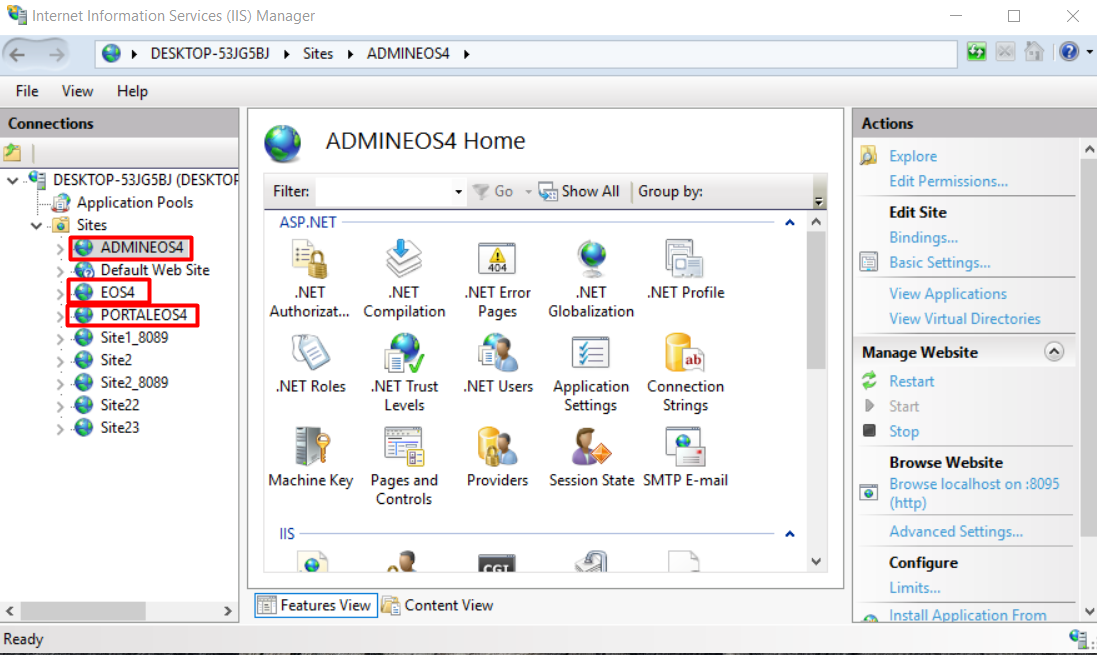This screenshot has height=655, width=1097.
Task: Switch to Content View tab
Action: tap(438, 605)
